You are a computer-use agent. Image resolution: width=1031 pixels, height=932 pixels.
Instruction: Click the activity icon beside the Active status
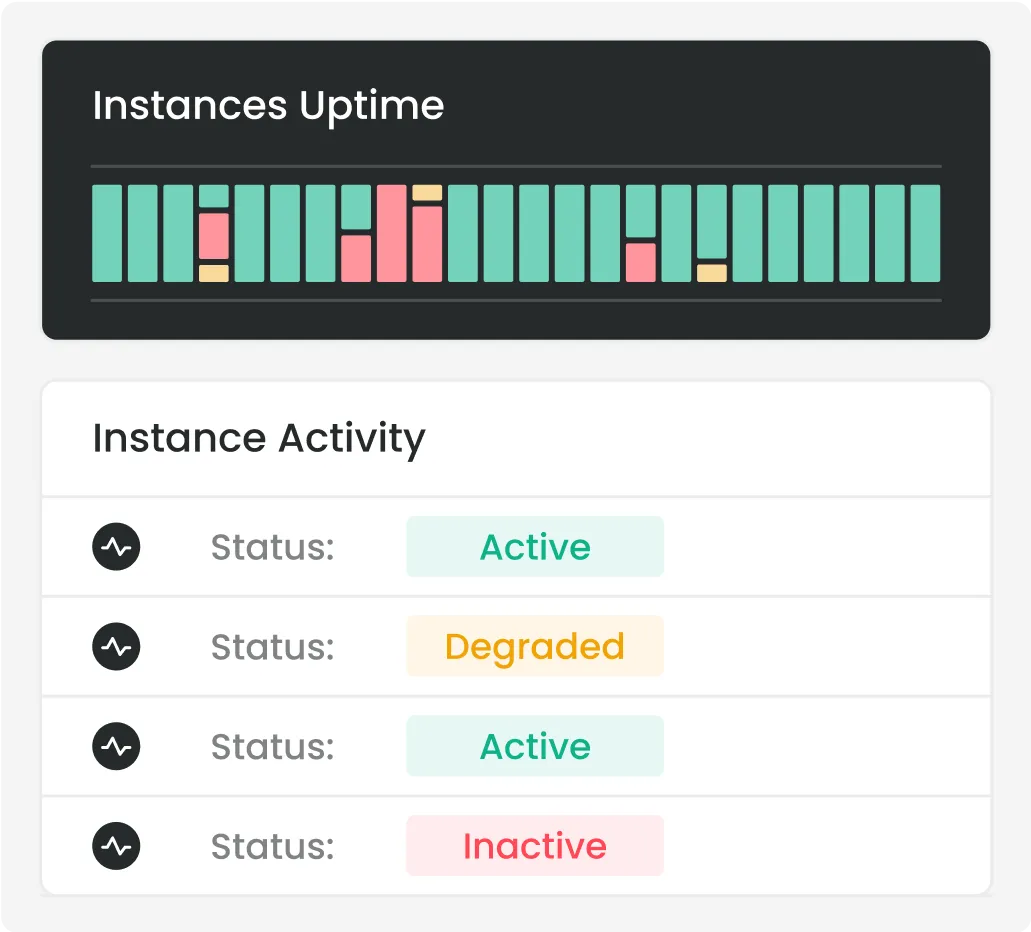click(x=116, y=546)
